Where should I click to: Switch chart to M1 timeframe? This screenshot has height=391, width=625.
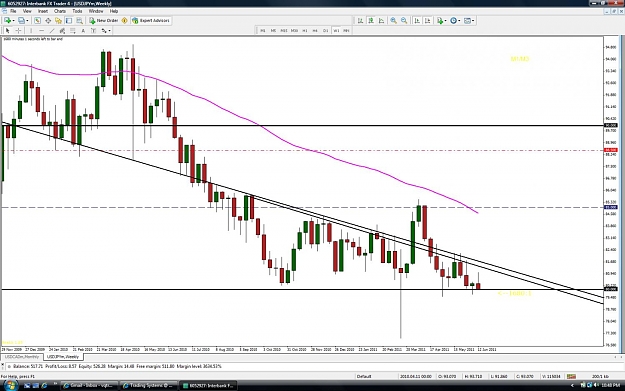click(263, 31)
